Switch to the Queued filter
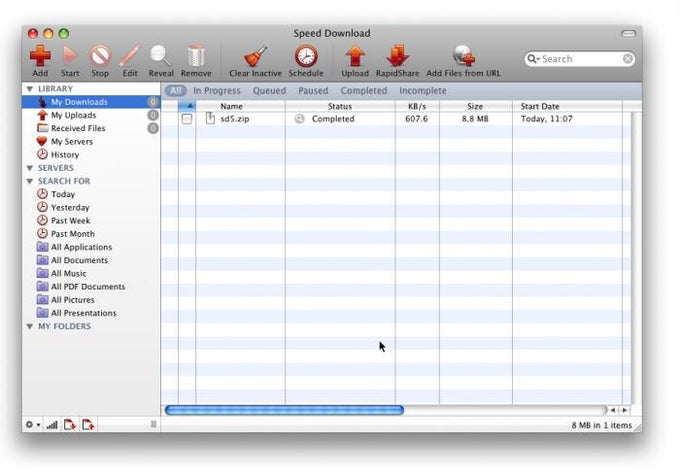Viewport: 680px width, 475px height. [269, 91]
